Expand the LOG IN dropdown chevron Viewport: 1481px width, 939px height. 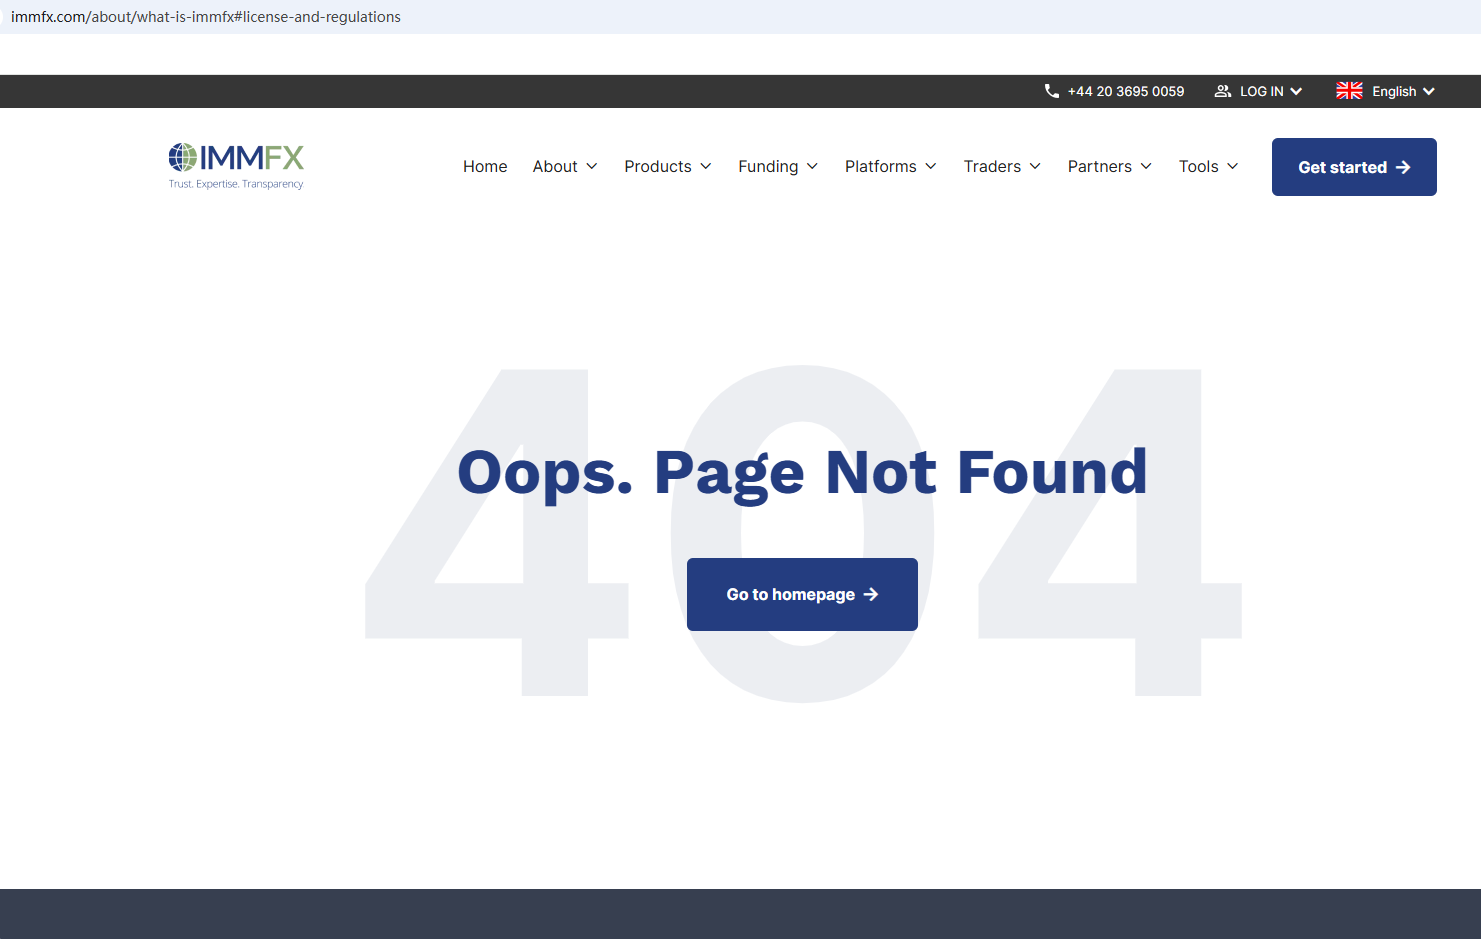pyautogui.click(x=1296, y=91)
